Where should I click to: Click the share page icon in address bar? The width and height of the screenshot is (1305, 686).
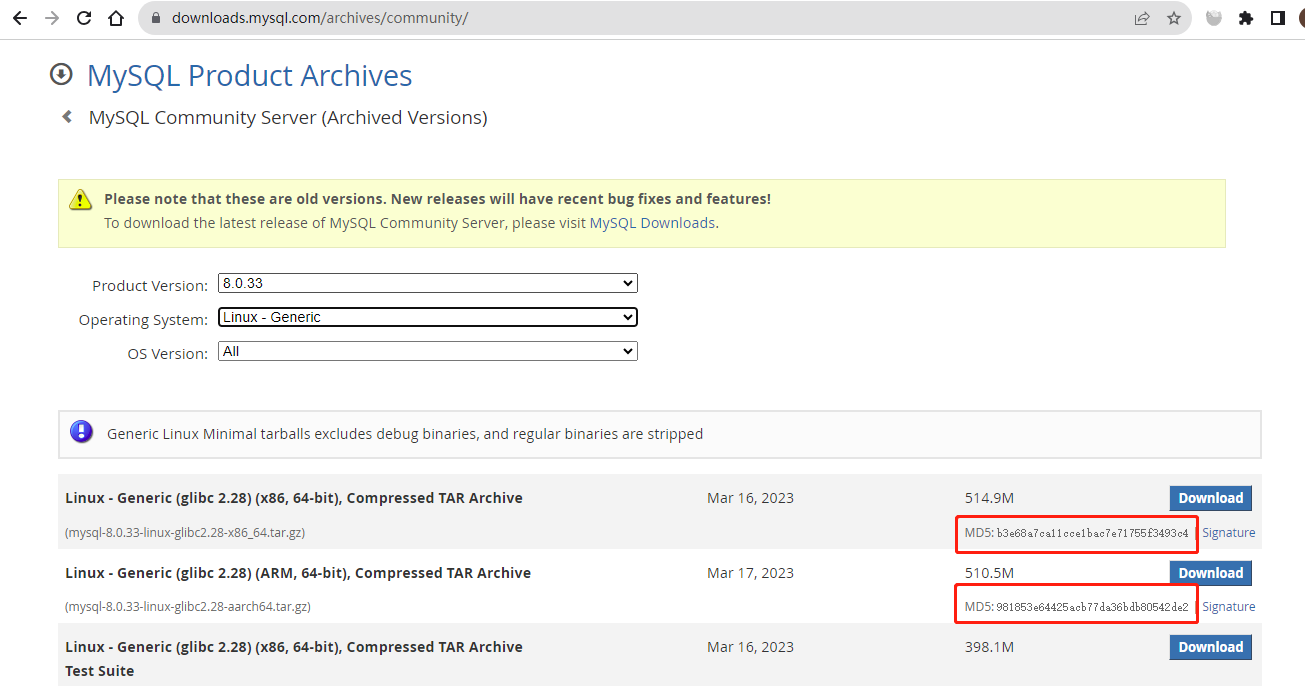point(1142,18)
